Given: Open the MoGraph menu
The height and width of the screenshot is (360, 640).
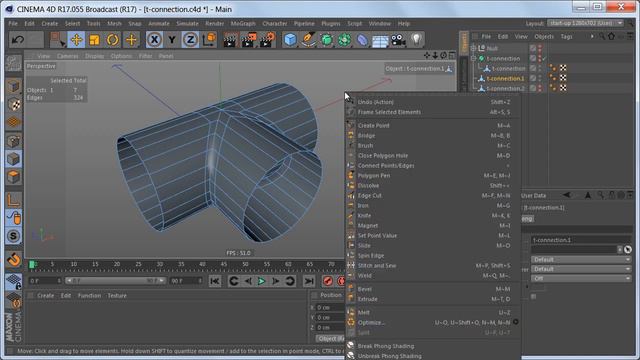Looking at the screenshot, I should click(x=243, y=24).
